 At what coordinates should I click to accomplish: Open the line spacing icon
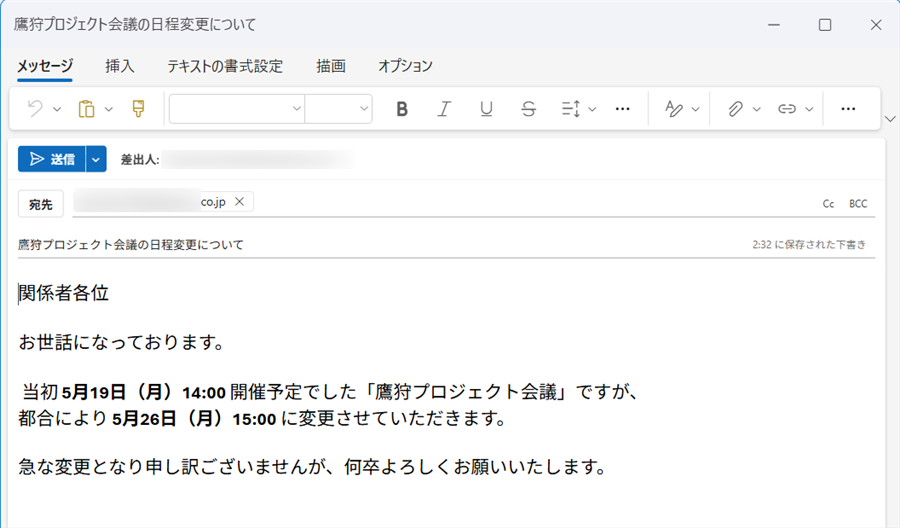click(x=571, y=109)
